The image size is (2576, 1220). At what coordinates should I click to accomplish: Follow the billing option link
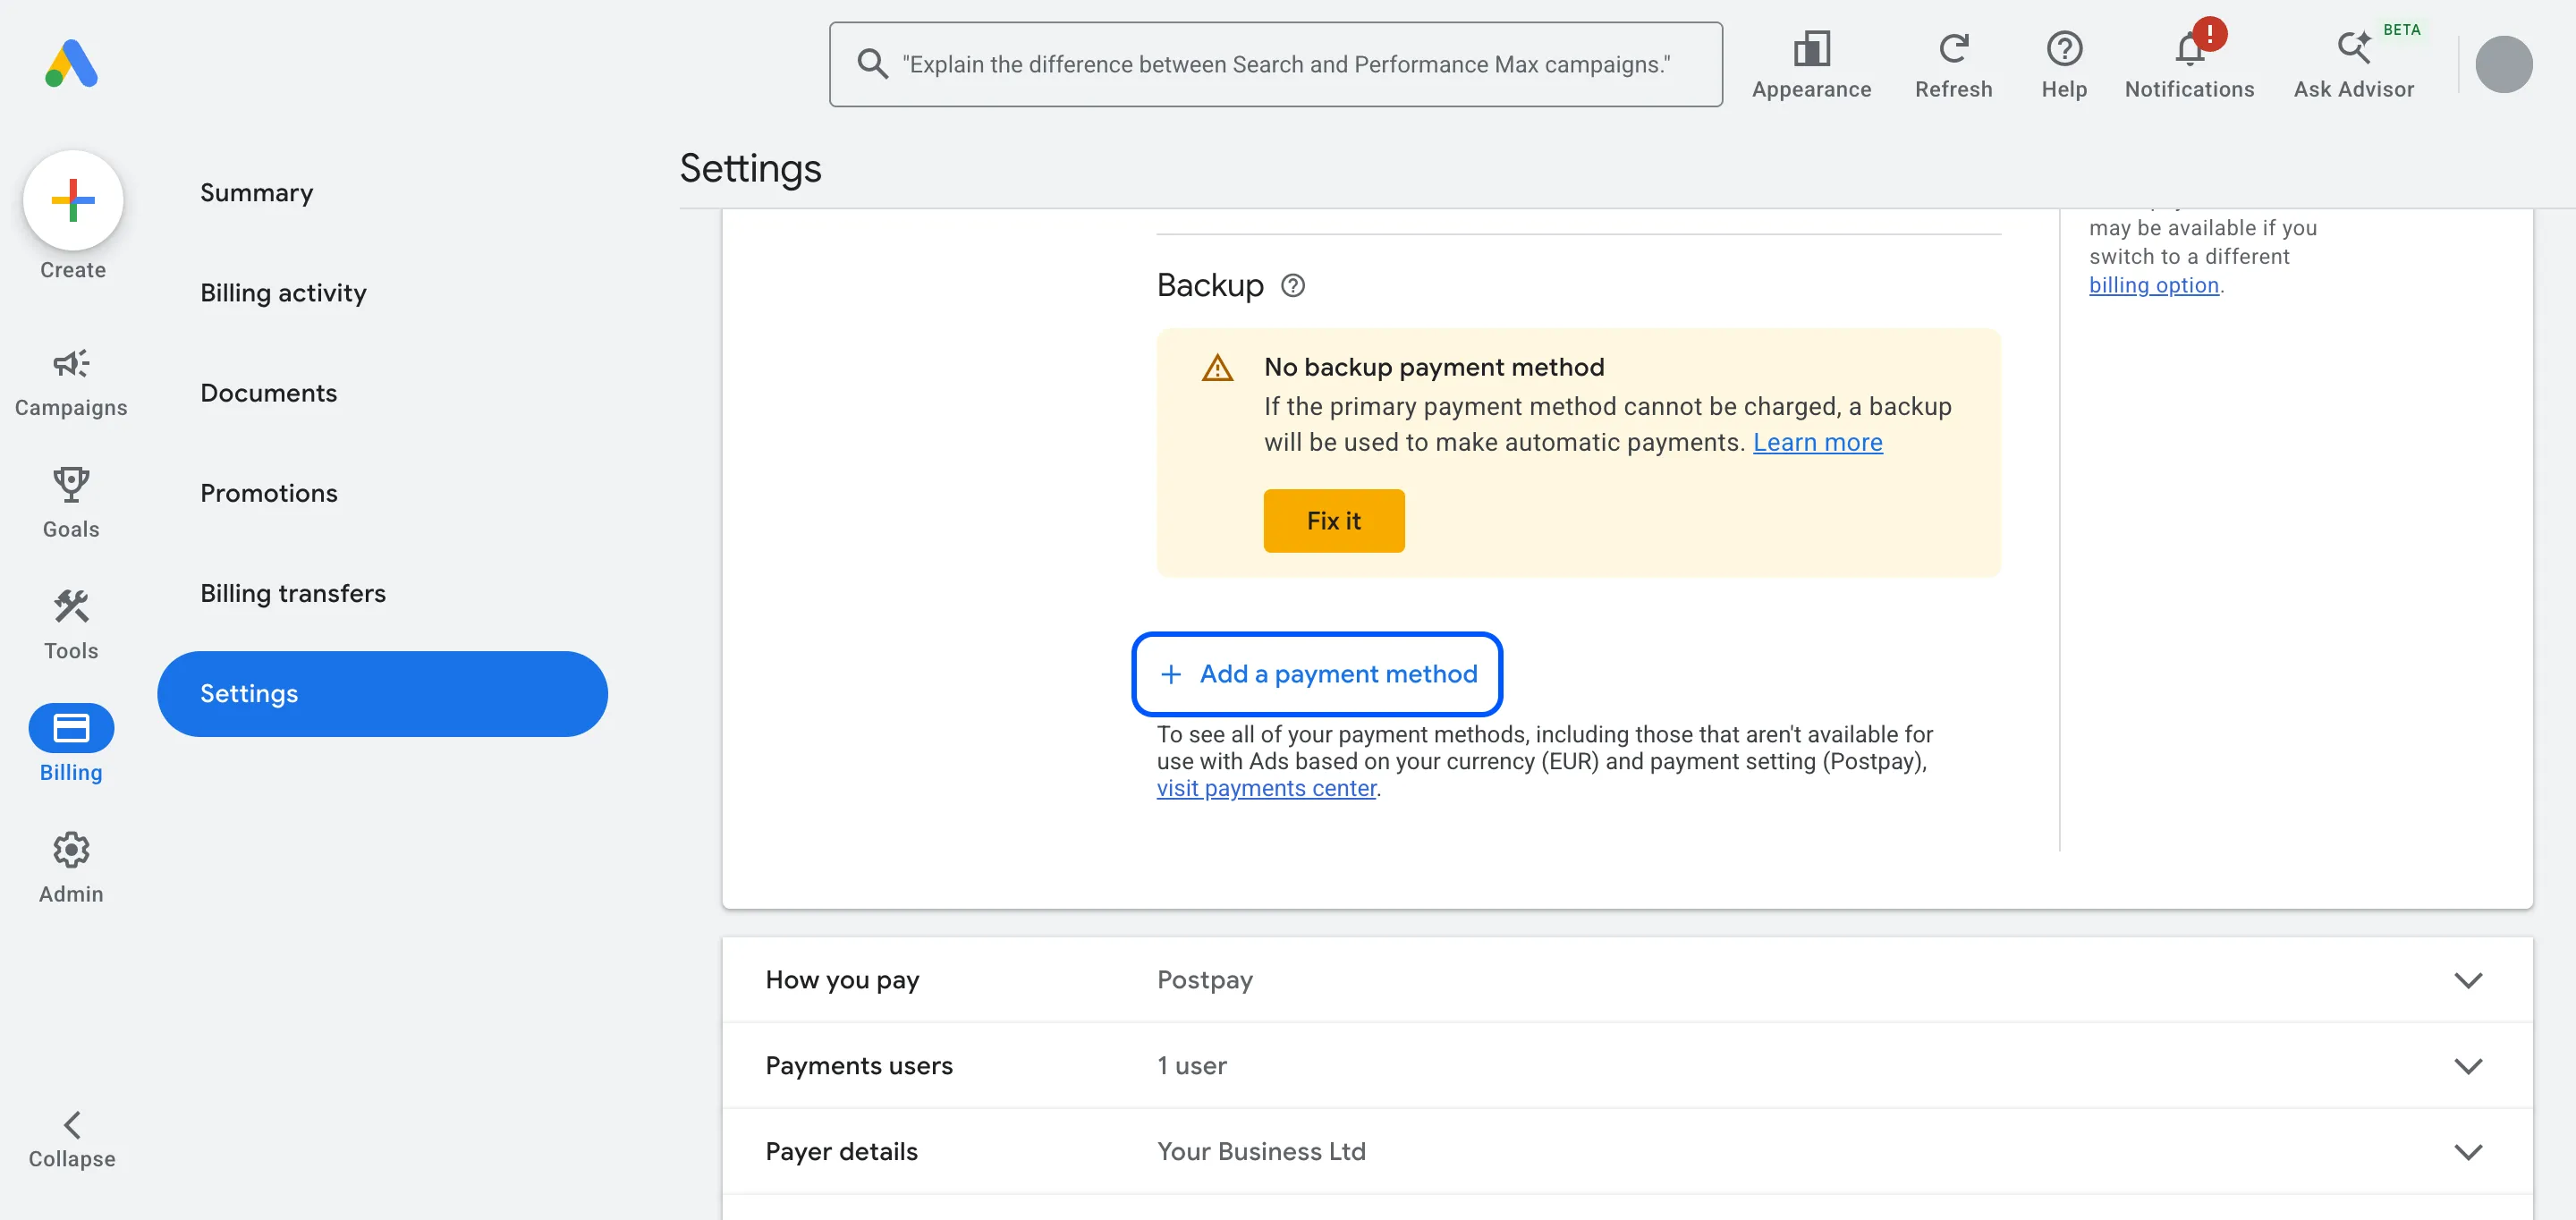[x=2153, y=285]
